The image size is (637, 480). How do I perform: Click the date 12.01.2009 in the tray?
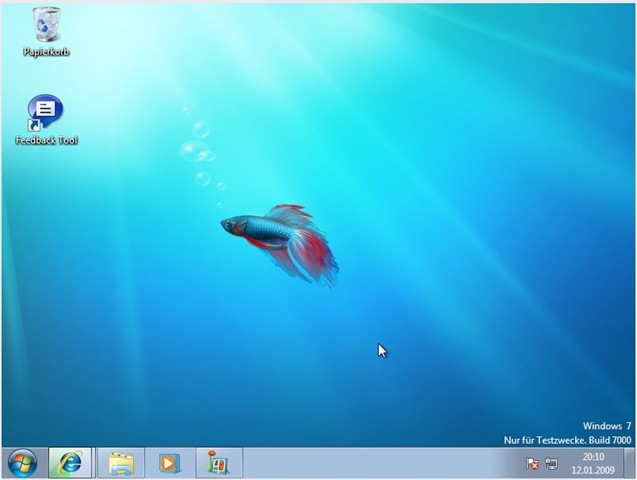pos(593,470)
